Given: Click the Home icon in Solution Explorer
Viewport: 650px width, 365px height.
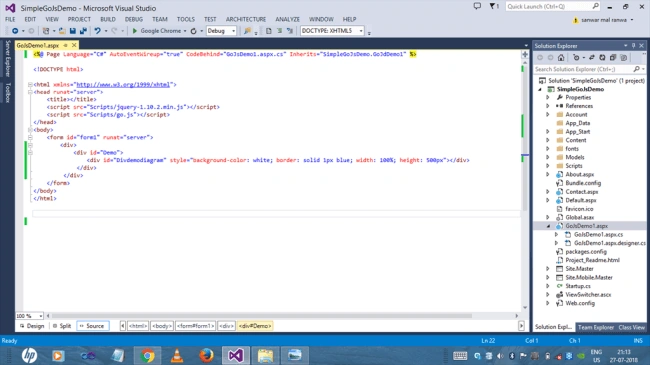Looking at the screenshot, I should (561, 58).
